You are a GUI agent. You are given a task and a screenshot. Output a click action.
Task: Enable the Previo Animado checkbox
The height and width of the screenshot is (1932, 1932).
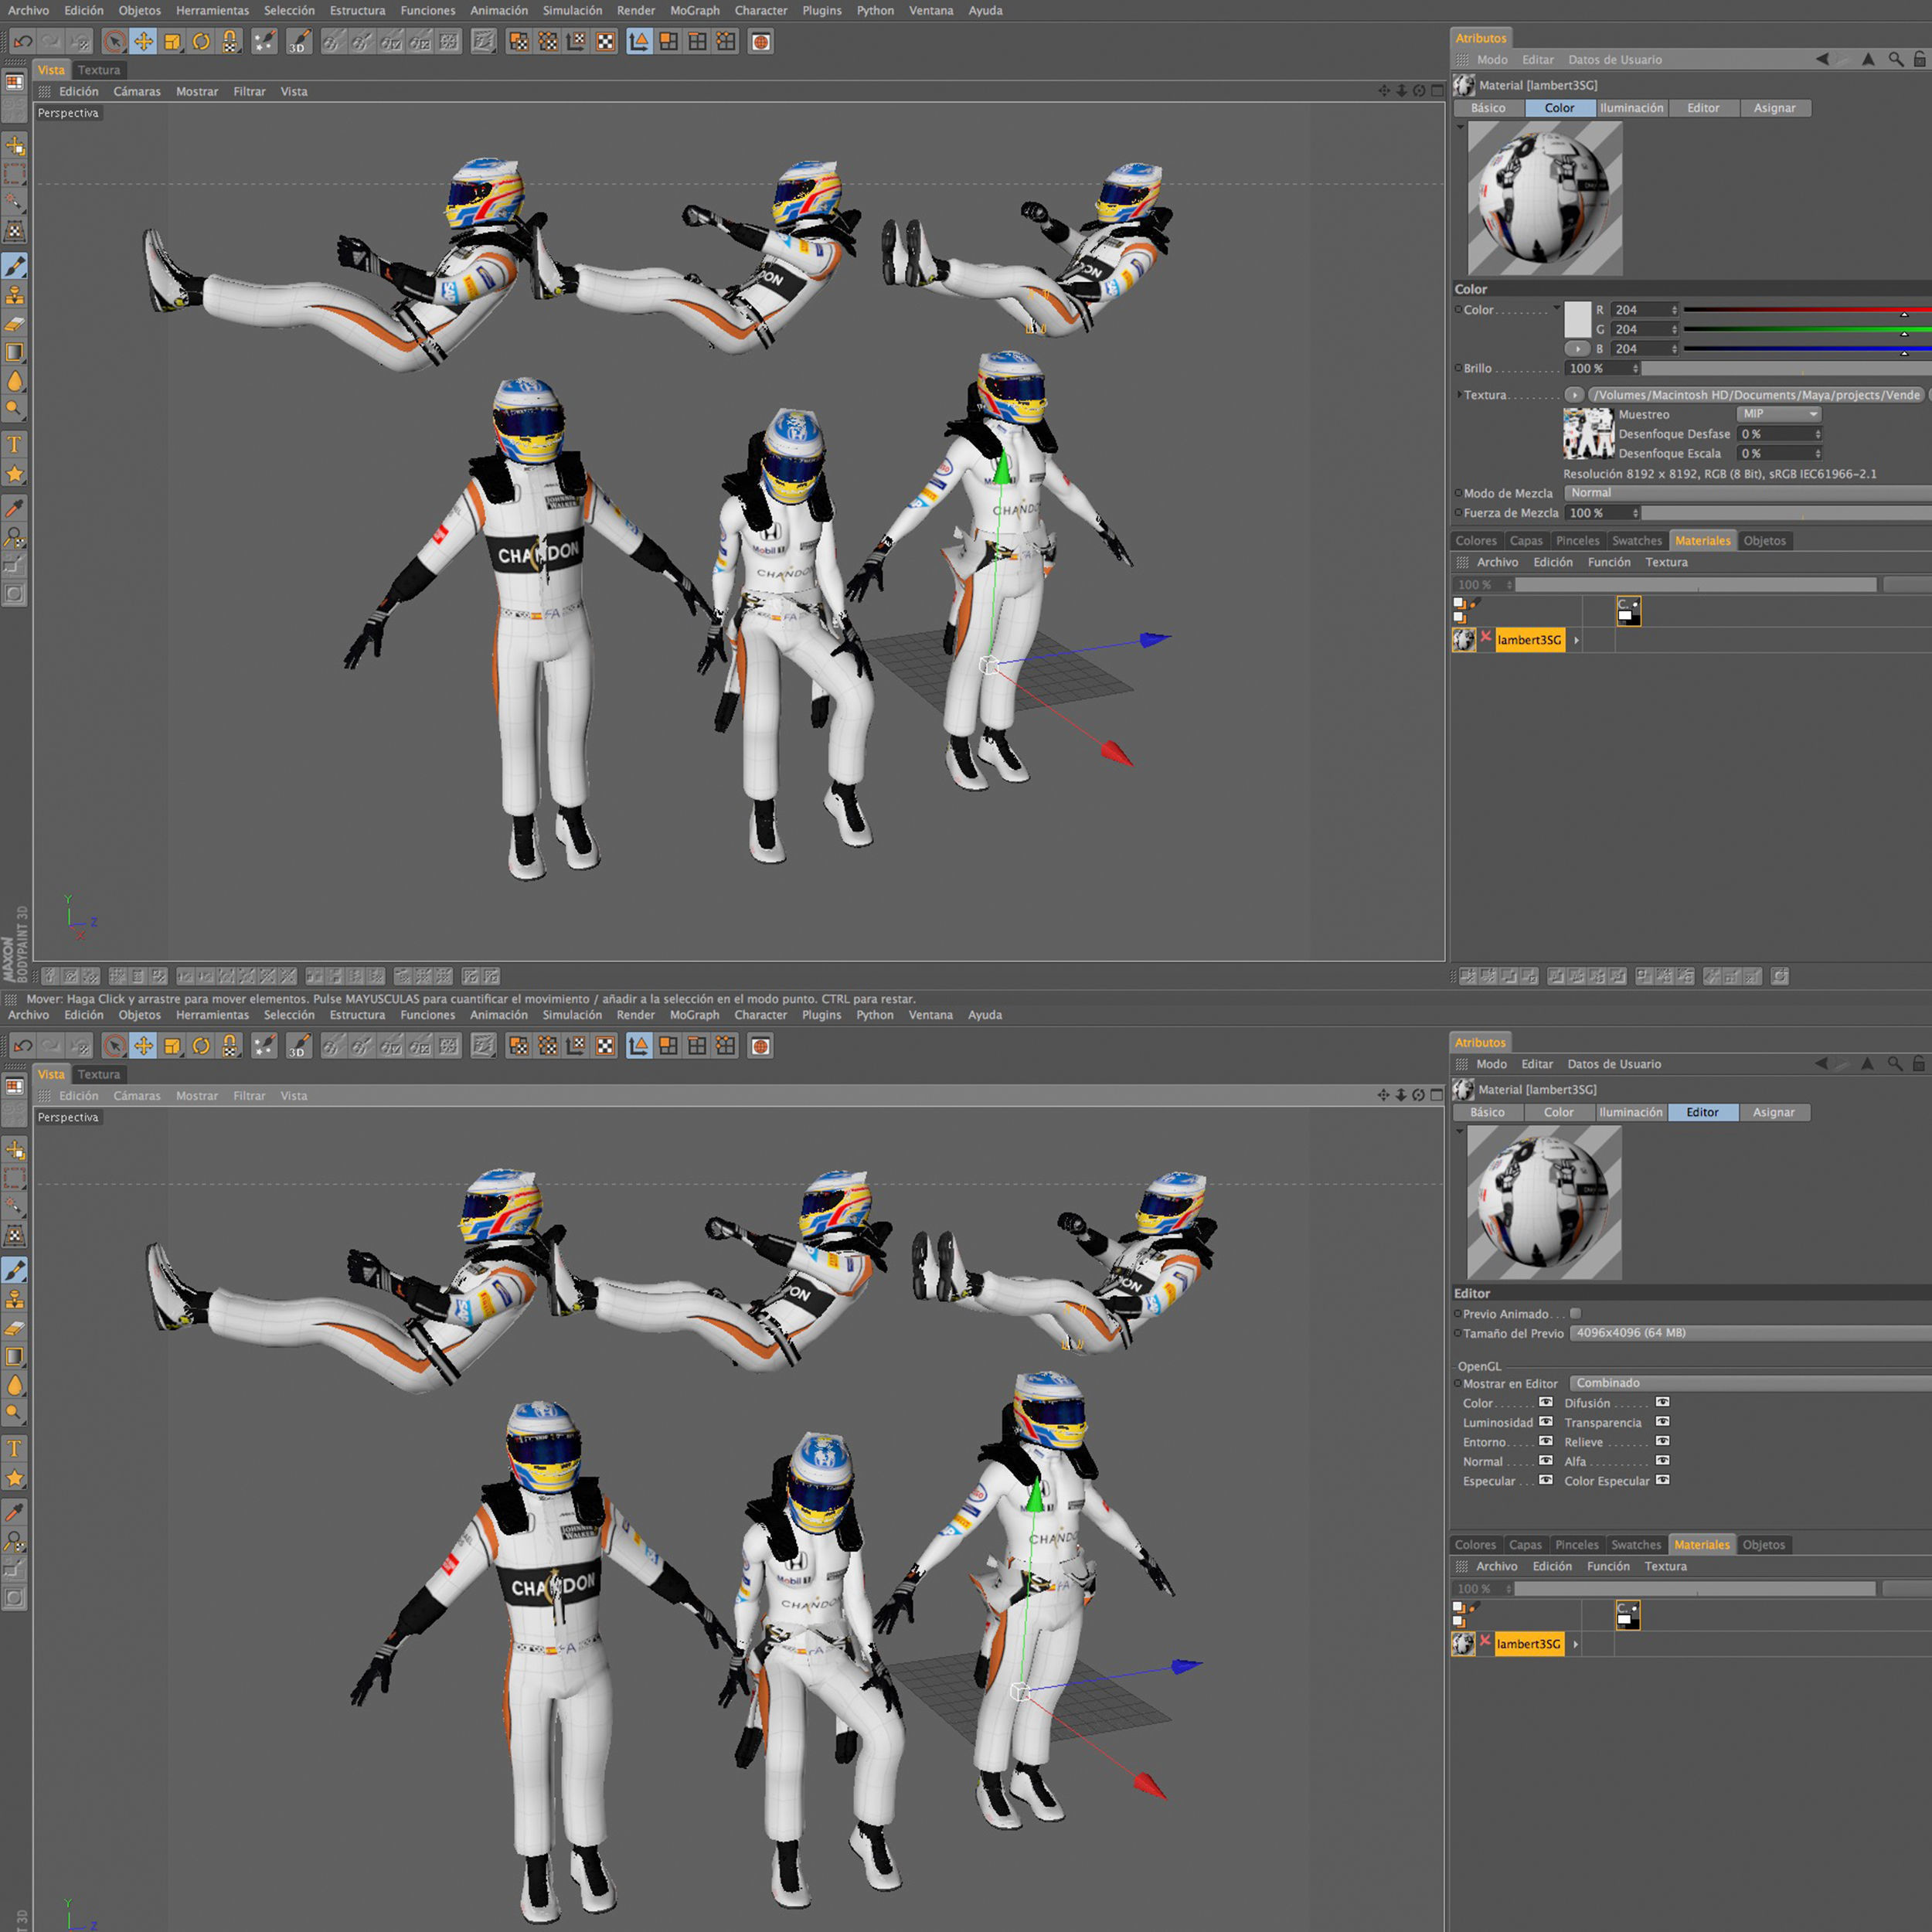[x=1575, y=1314]
